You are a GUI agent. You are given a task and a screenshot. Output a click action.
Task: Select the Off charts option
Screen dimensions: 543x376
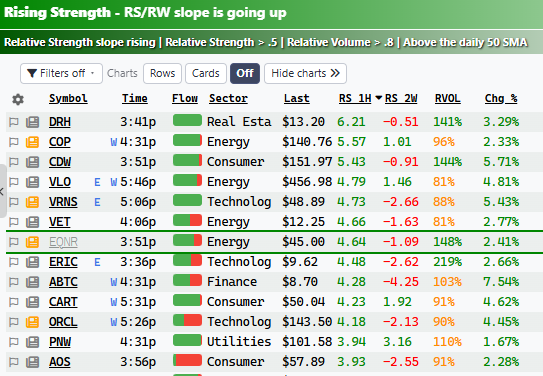[245, 73]
